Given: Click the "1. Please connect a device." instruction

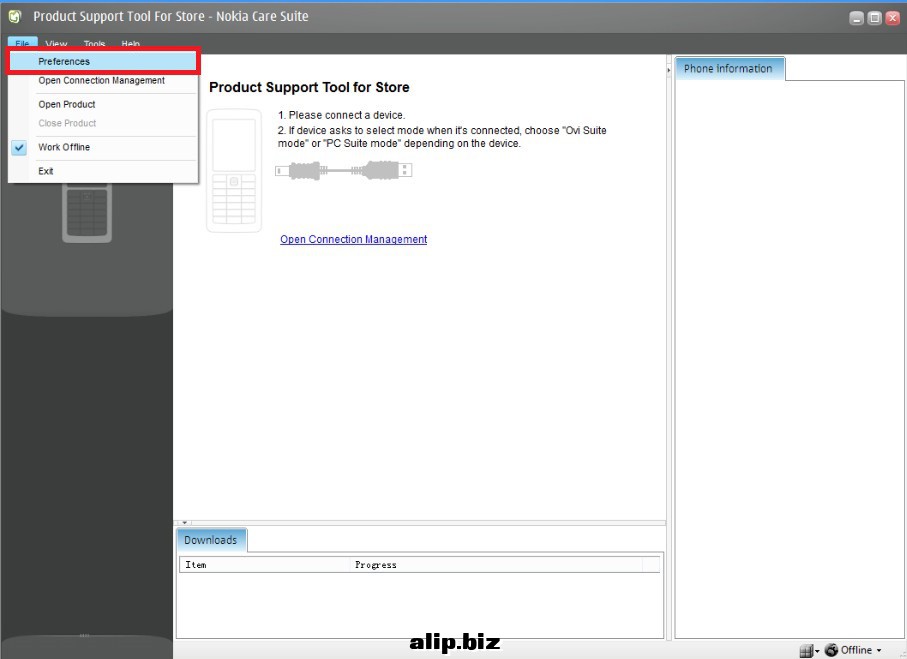Looking at the screenshot, I should (x=341, y=115).
